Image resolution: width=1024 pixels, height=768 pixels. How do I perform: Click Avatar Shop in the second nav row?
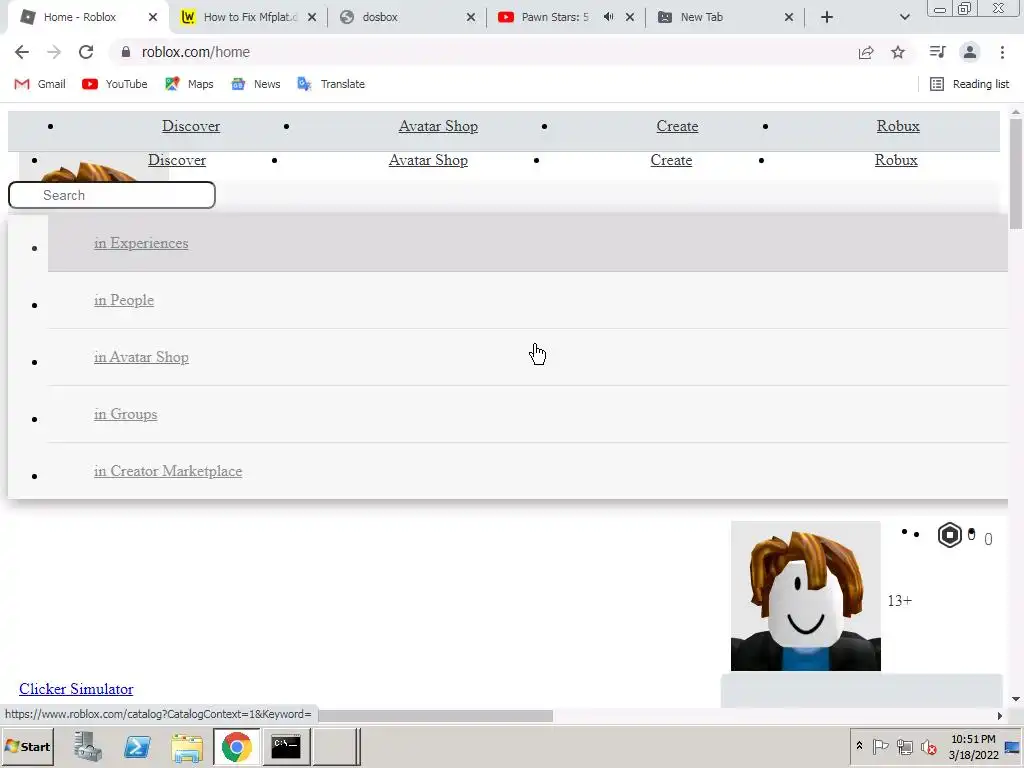tap(428, 160)
